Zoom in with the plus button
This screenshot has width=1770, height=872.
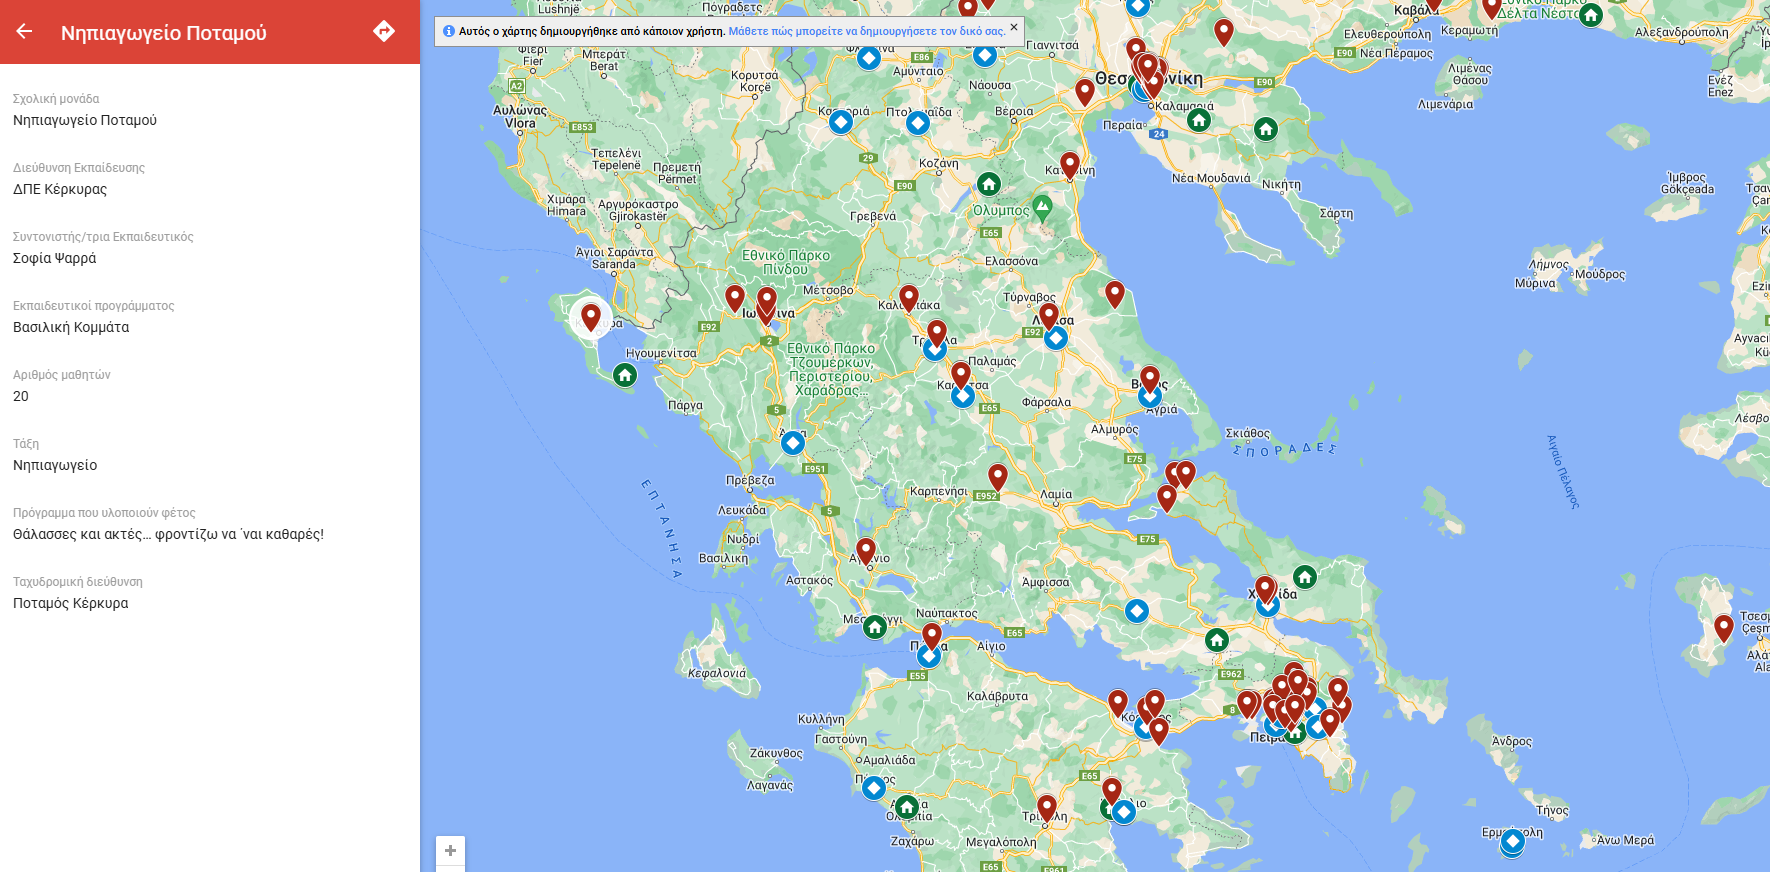point(450,850)
